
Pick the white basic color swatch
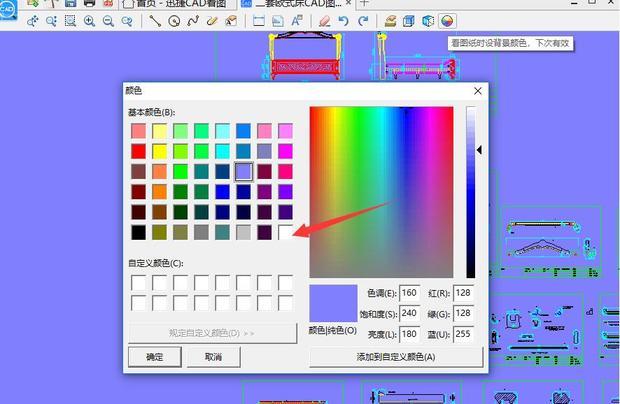285,232
